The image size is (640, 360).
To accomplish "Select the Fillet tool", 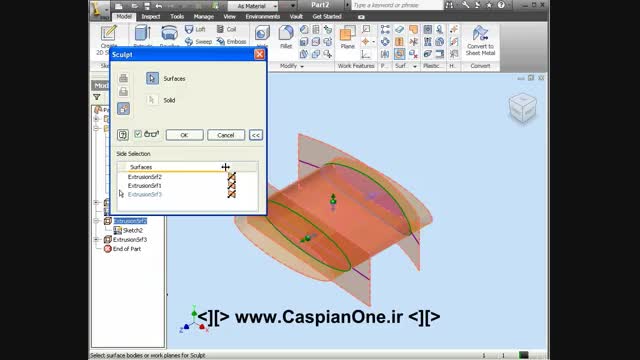I will click(x=286, y=37).
